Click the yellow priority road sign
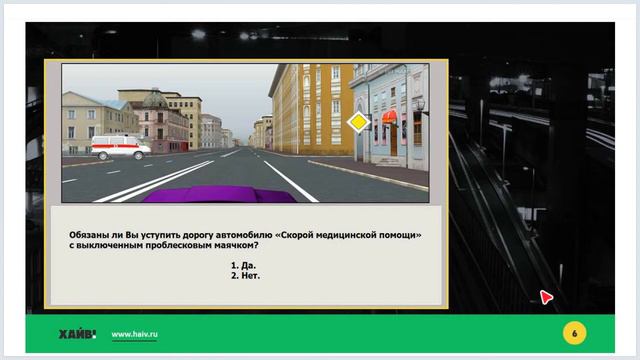640x360 pixels. pos(358,122)
